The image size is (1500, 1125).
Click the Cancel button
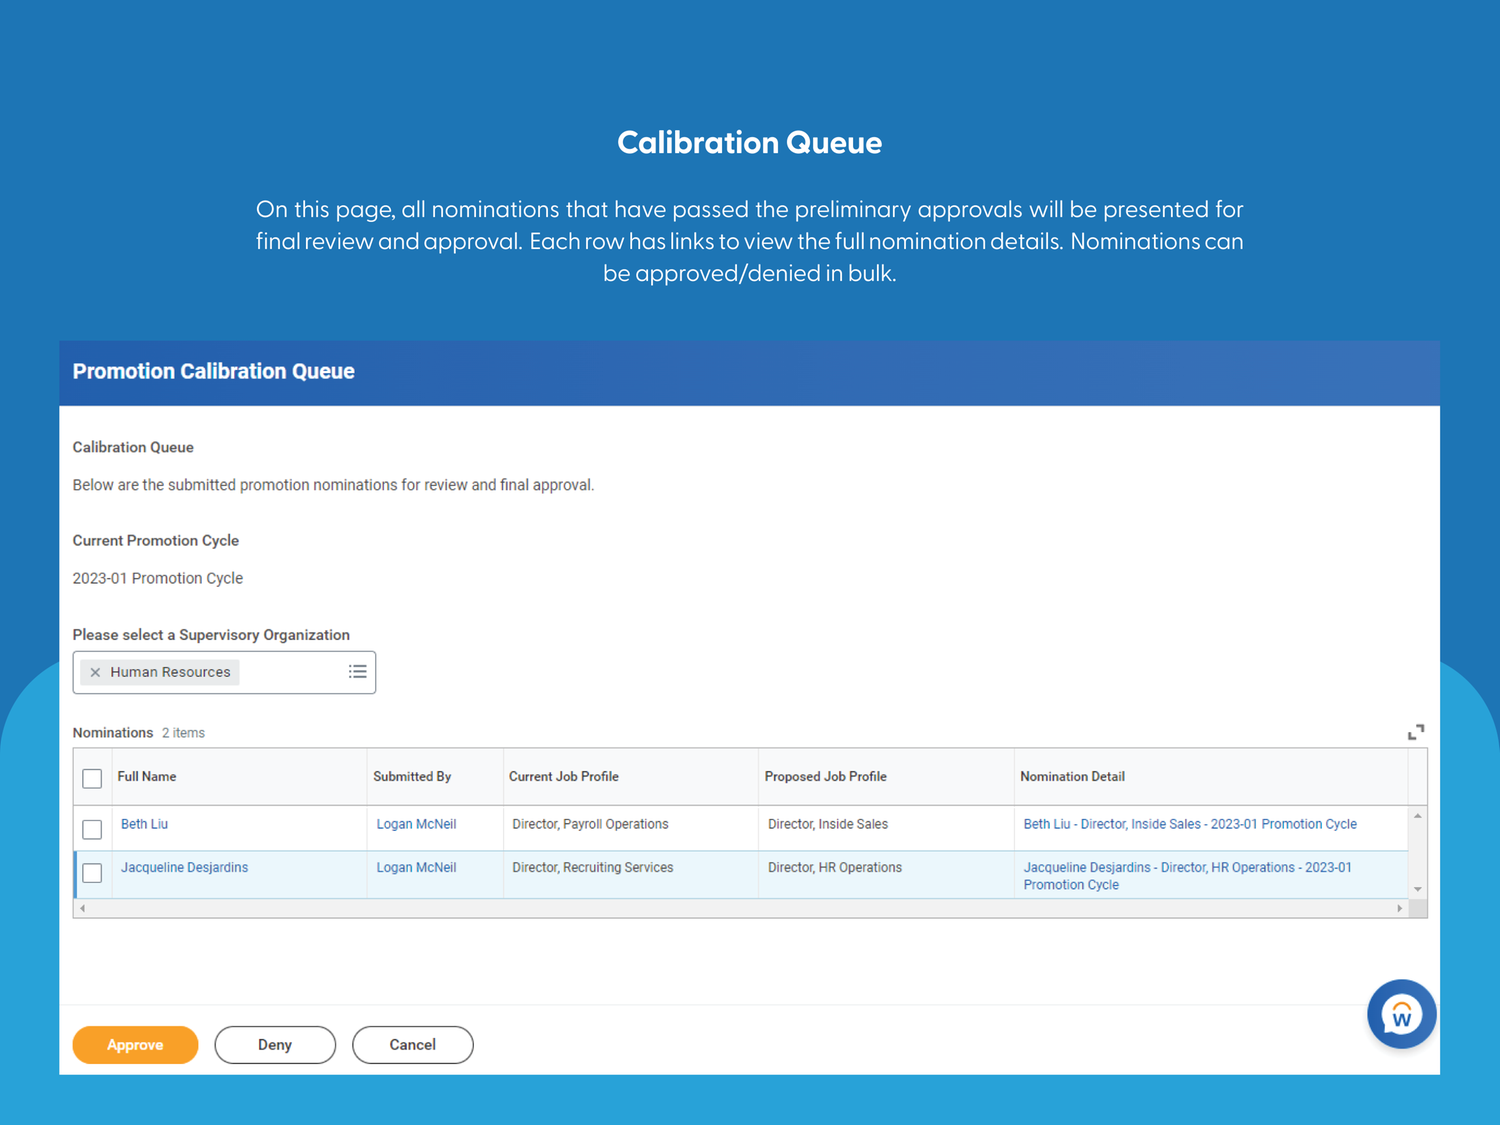(x=412, y=1044)
